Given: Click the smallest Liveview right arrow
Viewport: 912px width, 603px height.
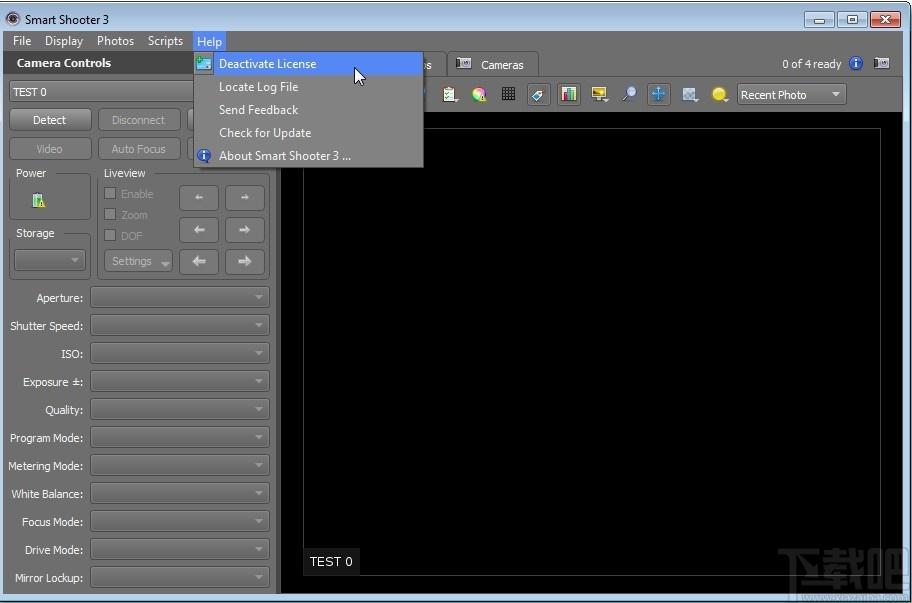Looking at the screenshot, I should point(245,198).
